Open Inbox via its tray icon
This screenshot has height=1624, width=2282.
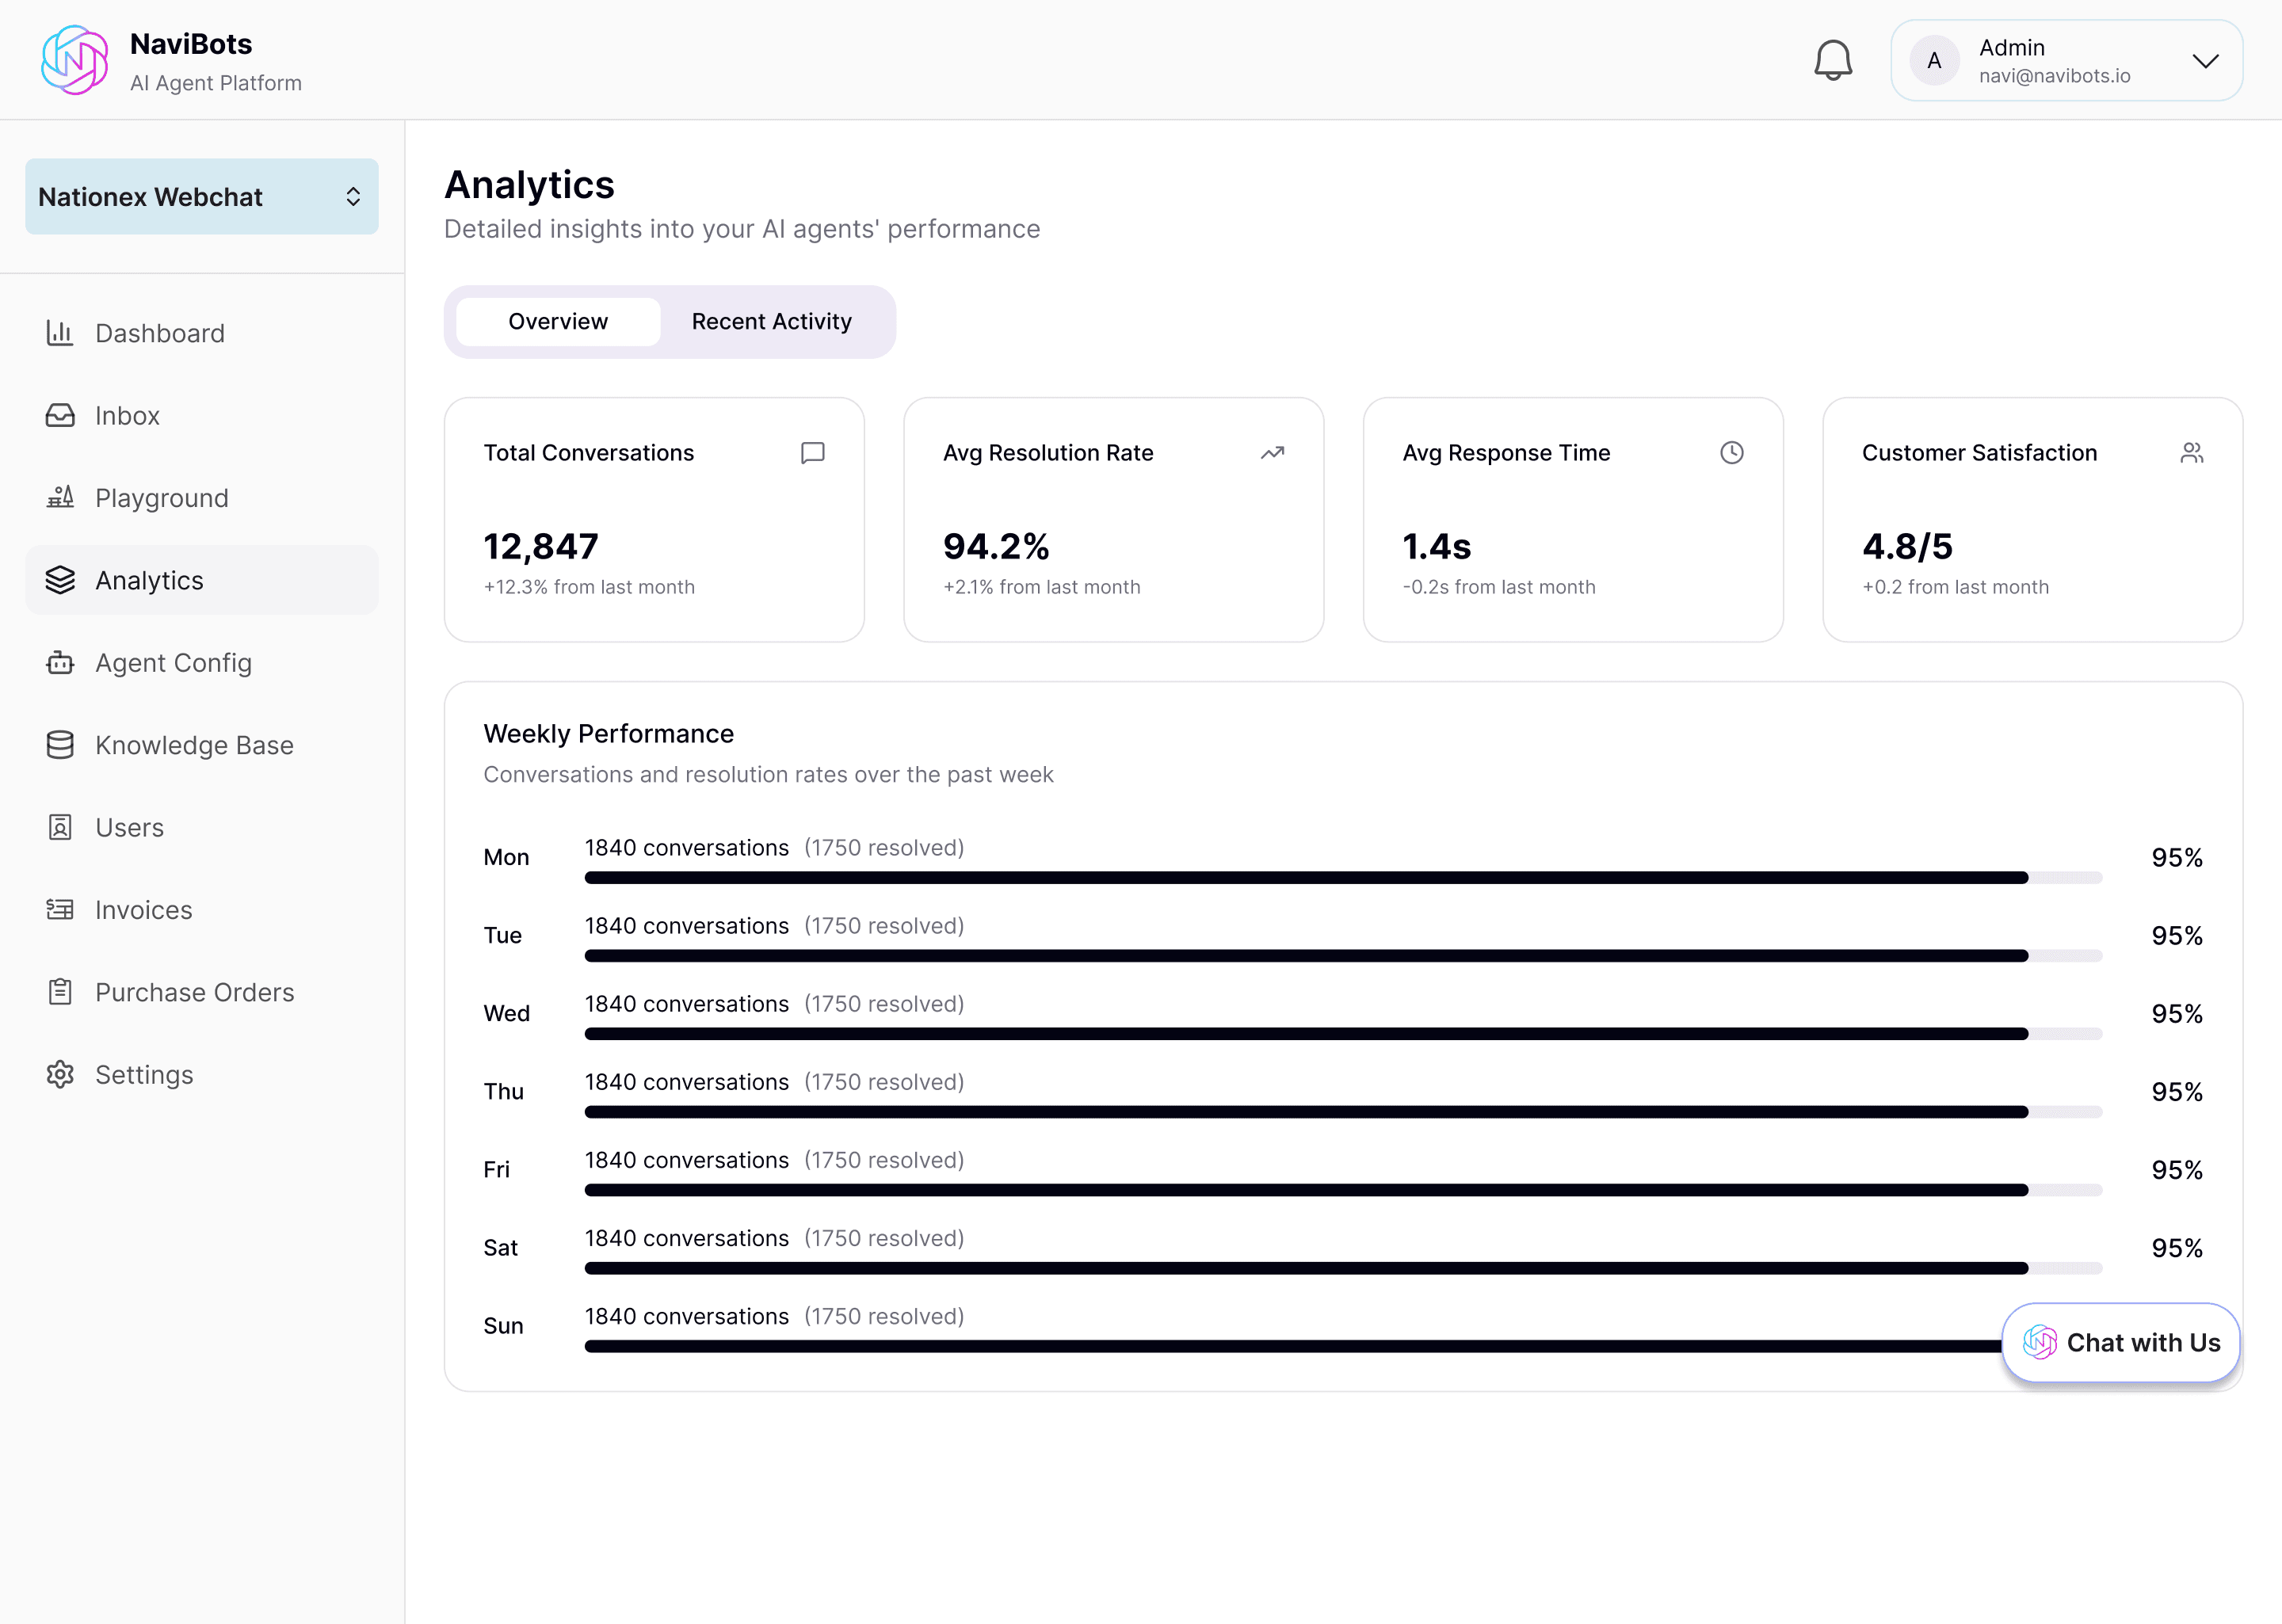(x=60, y=415)
